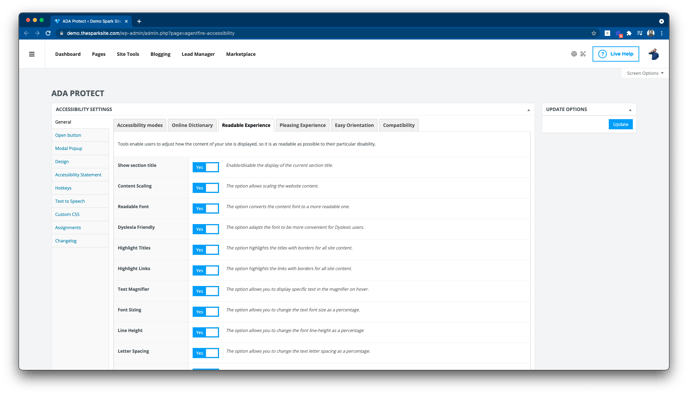688x395 pixels.
Task: Open Custom CSS settings link
Action: click(67, 214)
